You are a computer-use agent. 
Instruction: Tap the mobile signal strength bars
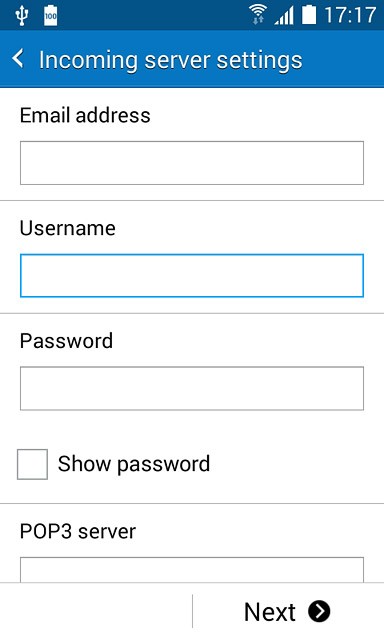284,16
